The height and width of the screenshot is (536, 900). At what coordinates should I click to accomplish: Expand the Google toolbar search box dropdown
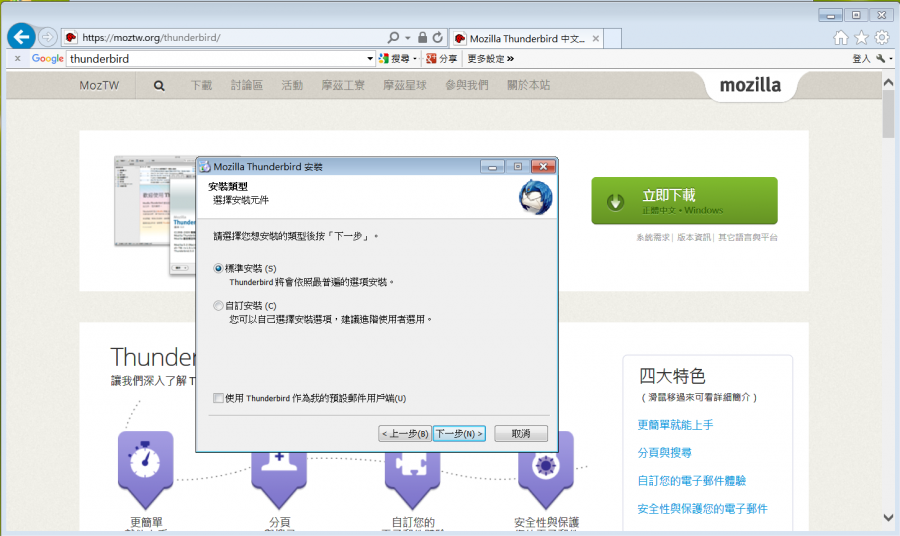tap(370, 59)
